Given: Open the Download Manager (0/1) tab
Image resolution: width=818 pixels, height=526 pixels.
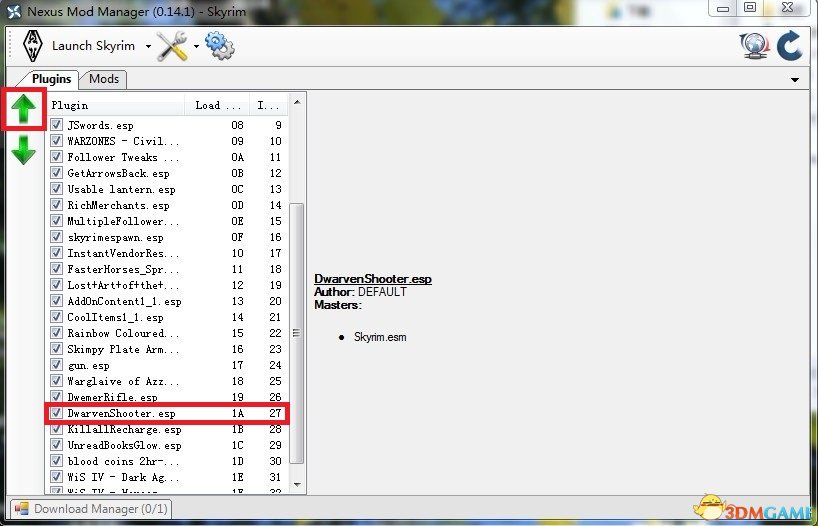Looking at the screenshot, I should coord(91,509).
